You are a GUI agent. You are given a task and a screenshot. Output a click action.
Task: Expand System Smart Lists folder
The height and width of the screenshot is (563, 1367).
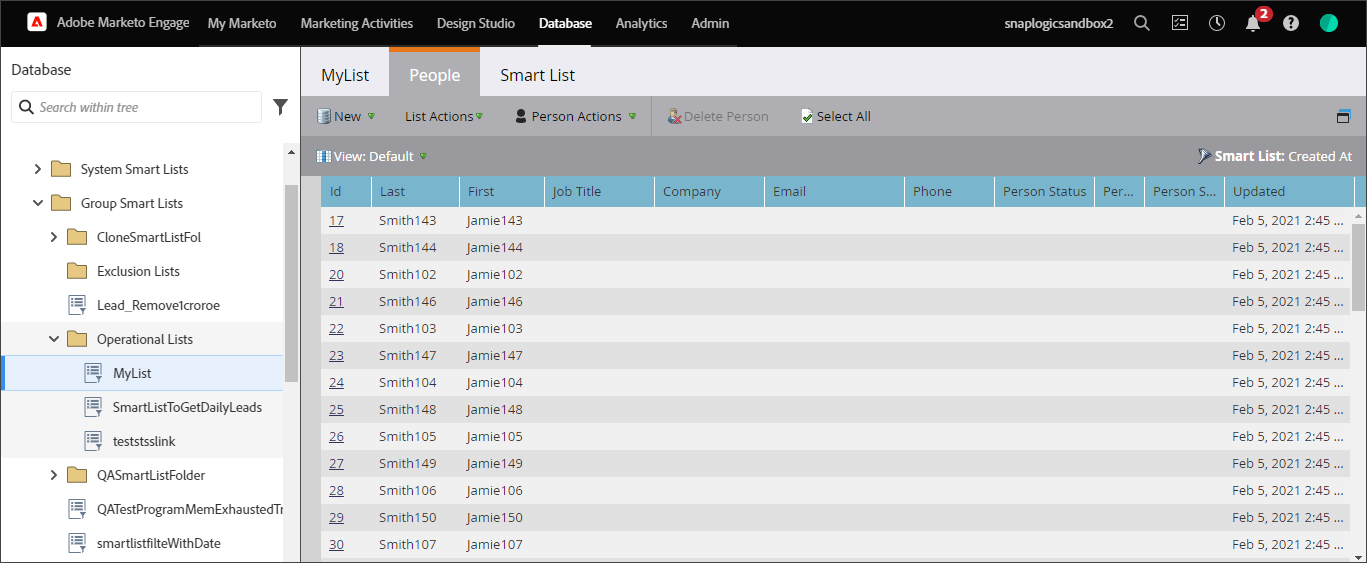pos(38,169)
